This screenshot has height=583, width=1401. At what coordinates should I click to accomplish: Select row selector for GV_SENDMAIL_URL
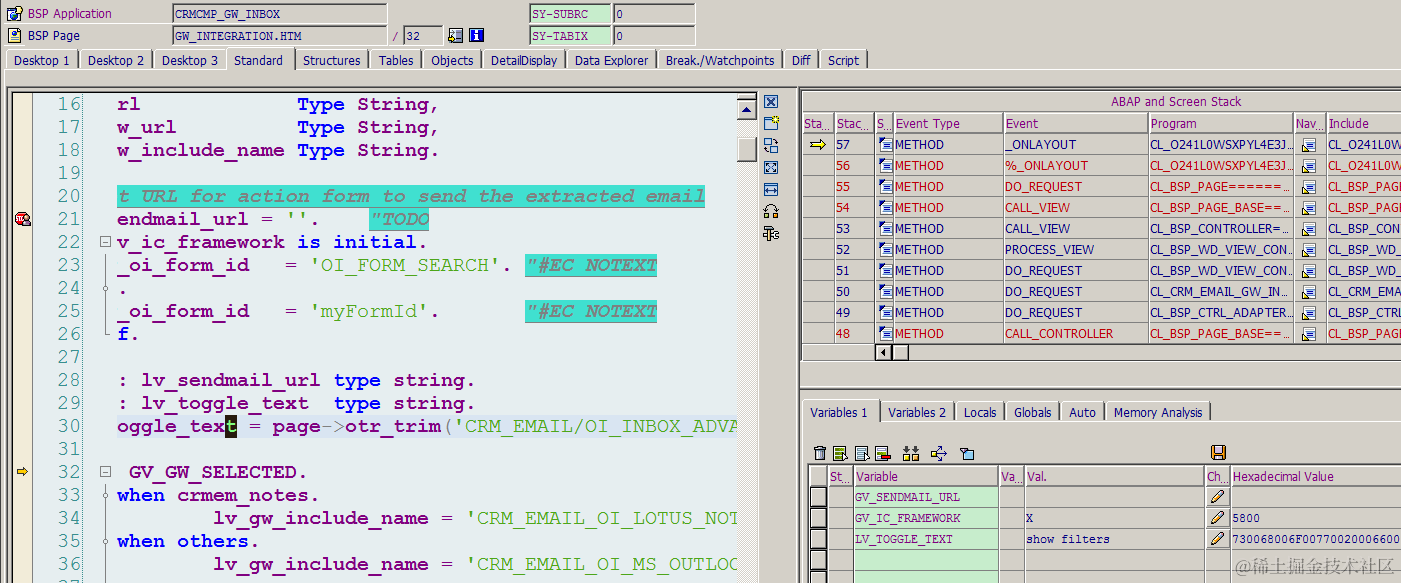click(x=818, y=497)
